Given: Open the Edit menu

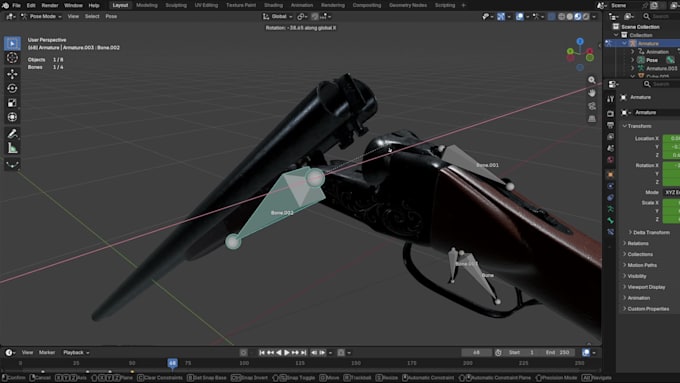Looking at the screenshot, I should (x=31, y=5).
